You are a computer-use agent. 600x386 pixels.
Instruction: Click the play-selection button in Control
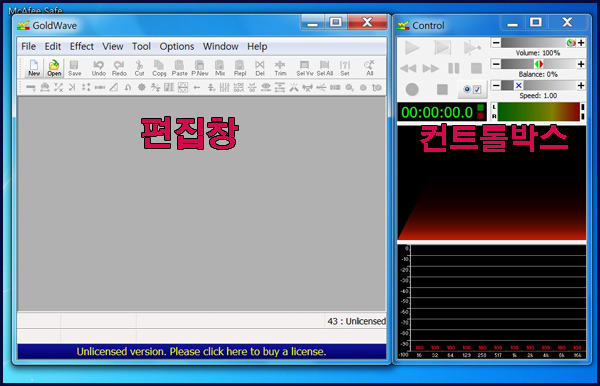click(442, 48)
